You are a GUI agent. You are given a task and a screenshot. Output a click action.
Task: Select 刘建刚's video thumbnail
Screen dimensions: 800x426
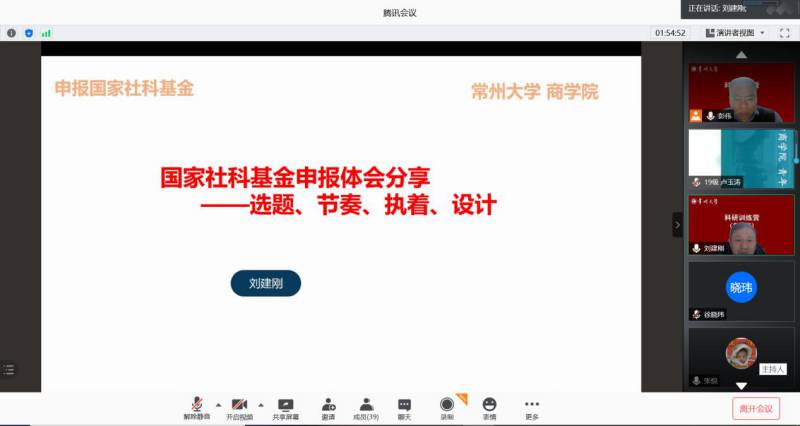(740, 225)
